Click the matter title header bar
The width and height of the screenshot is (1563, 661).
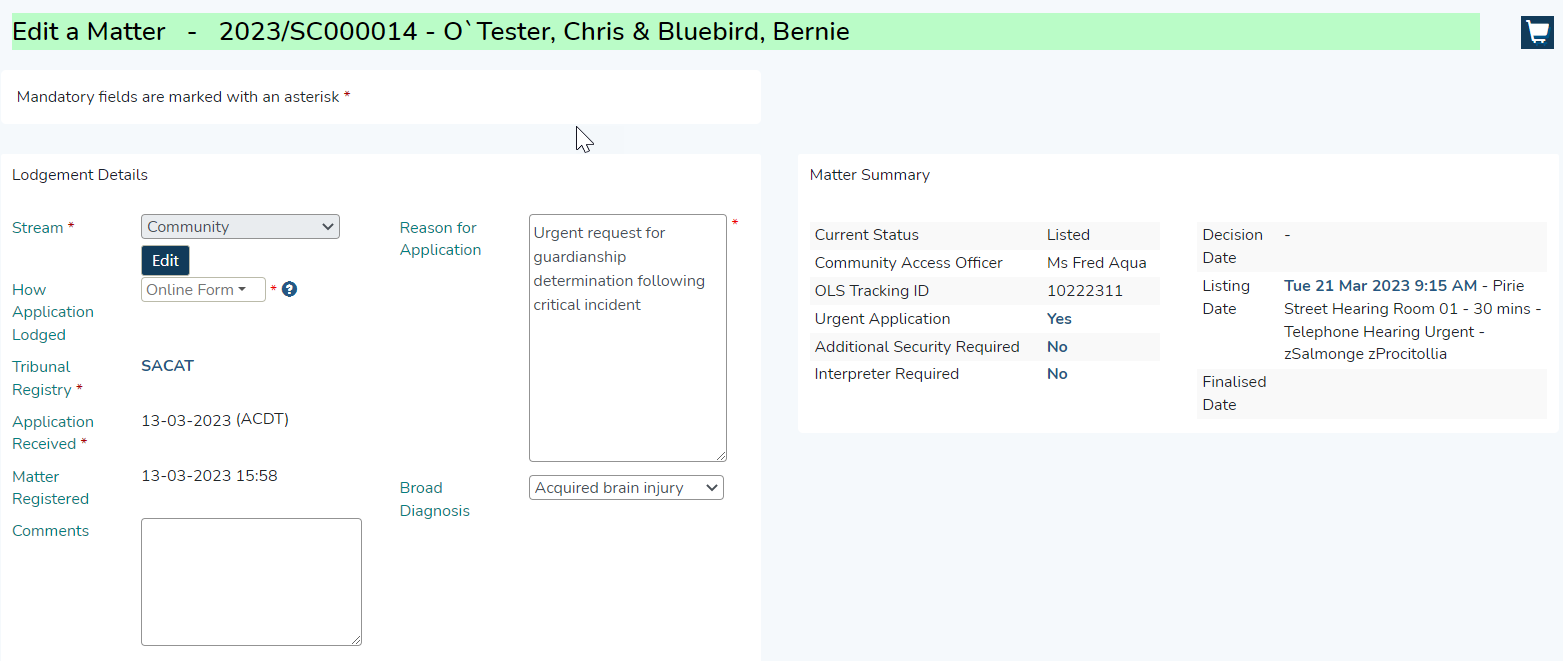pyautogui.click(x=745, y=32)
